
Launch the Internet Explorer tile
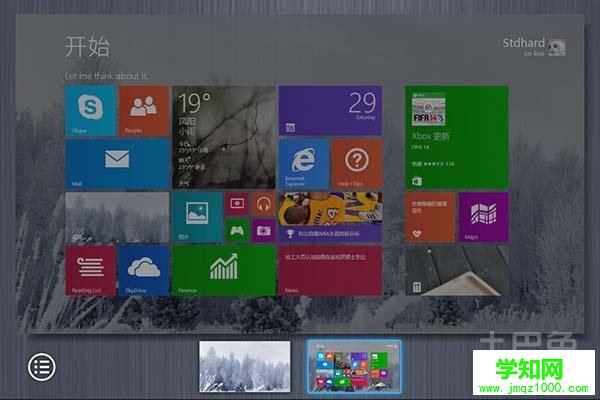coord(304,164)
